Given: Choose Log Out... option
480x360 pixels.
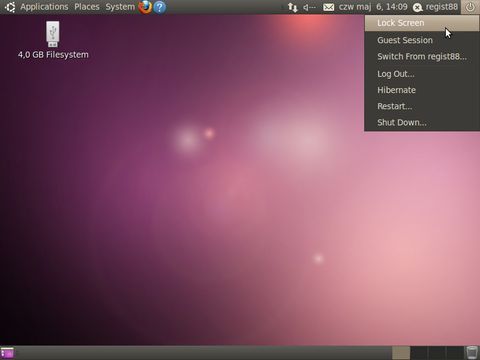Looking at the screenshot, I should click(422, 74).
